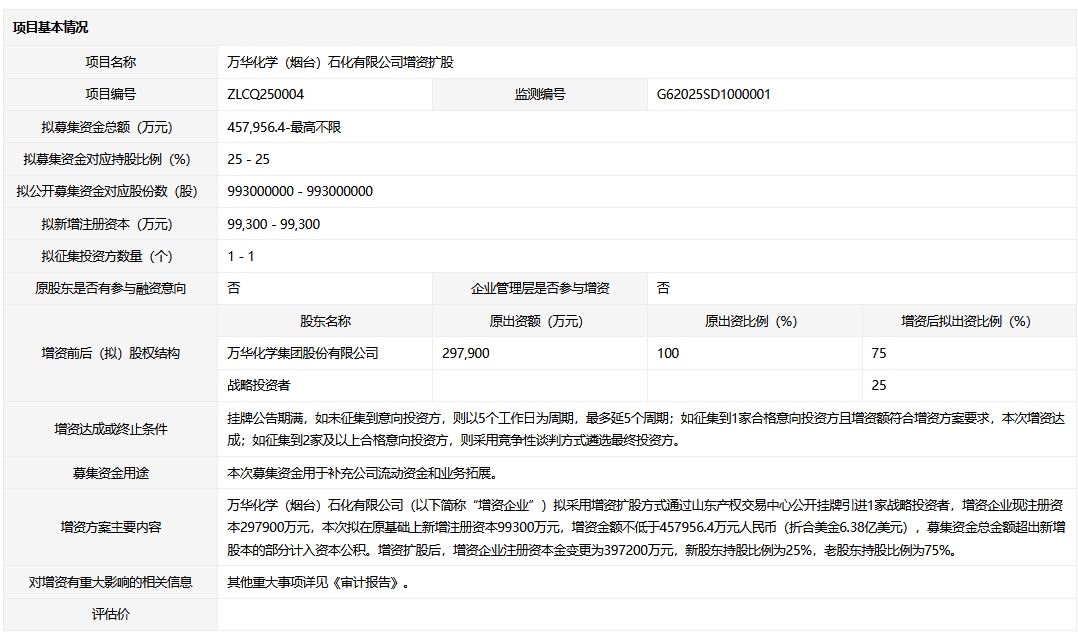The width and height of the screenshot is (1078, 639).
Task: Click the '评估价' row label
Action: click(111, 614)
